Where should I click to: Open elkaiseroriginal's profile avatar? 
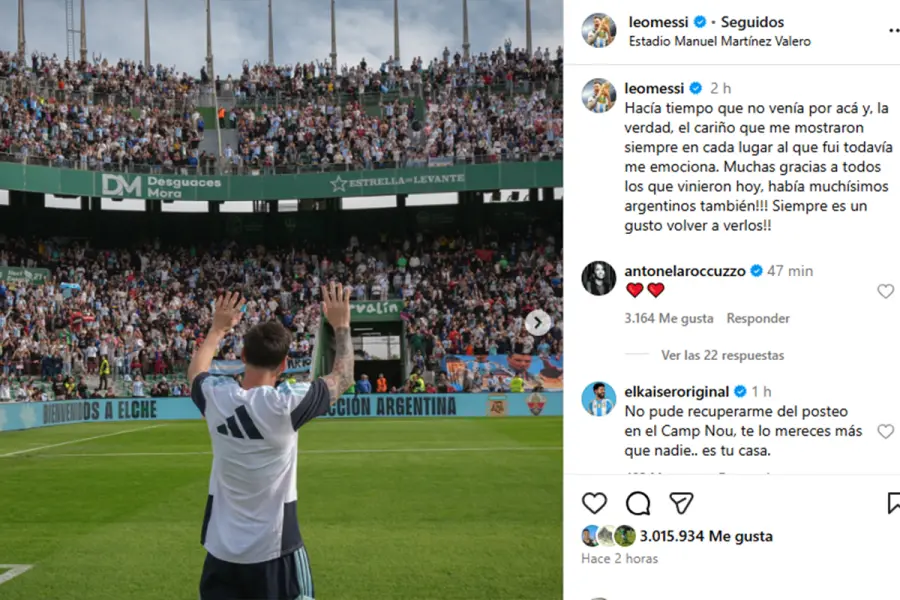(599, 398)
